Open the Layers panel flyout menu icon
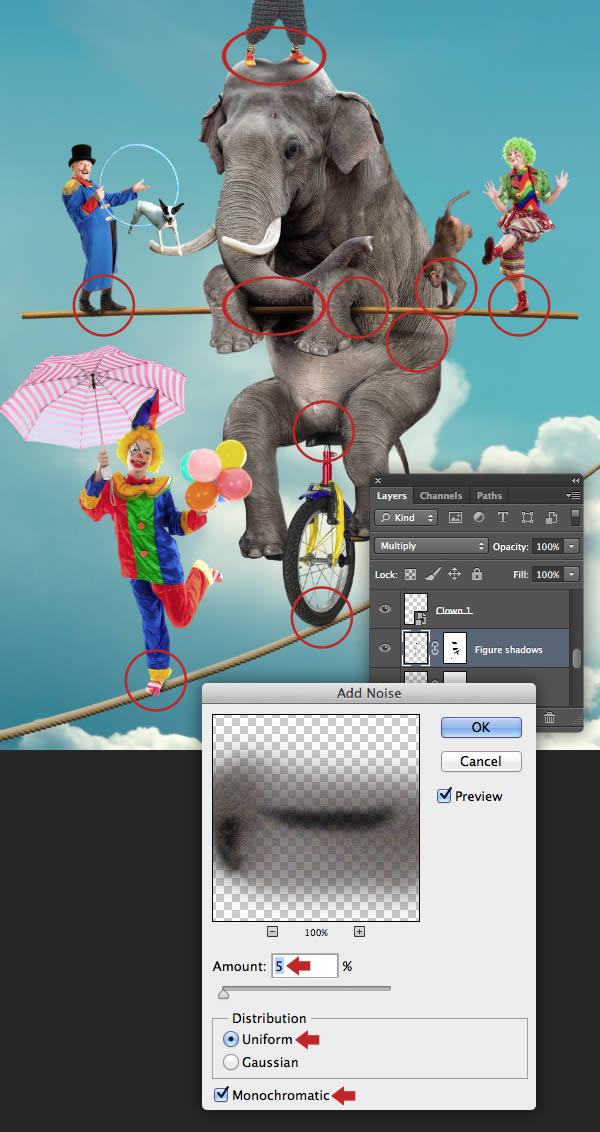This screenshot has height=1132, width=600. click(573, 496)
